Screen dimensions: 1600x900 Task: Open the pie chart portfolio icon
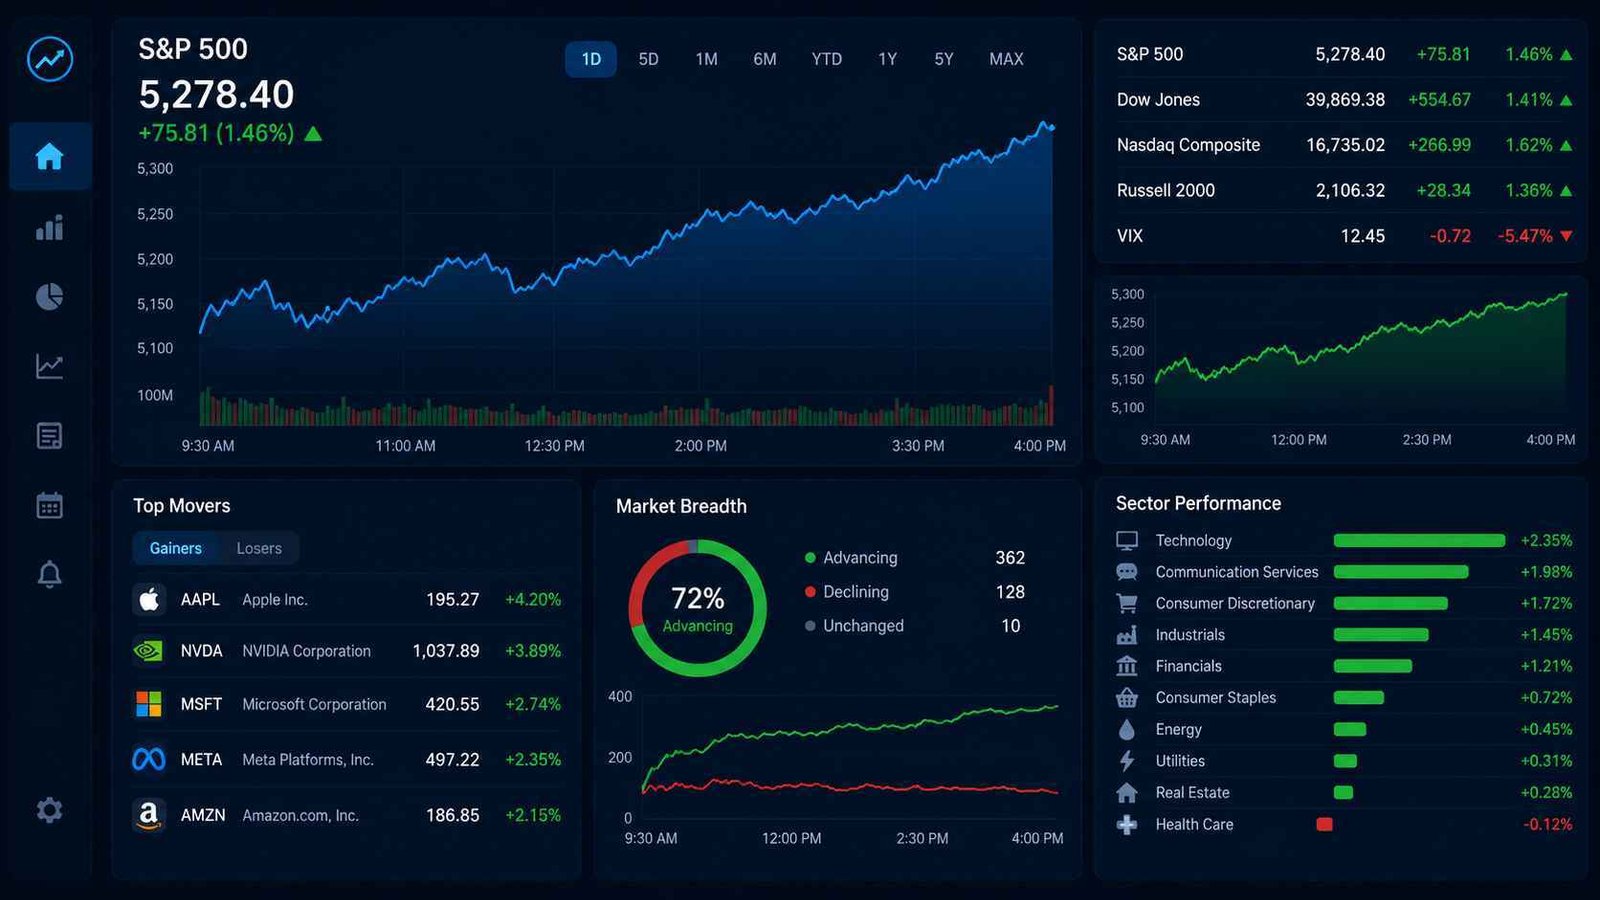point(49,297)
